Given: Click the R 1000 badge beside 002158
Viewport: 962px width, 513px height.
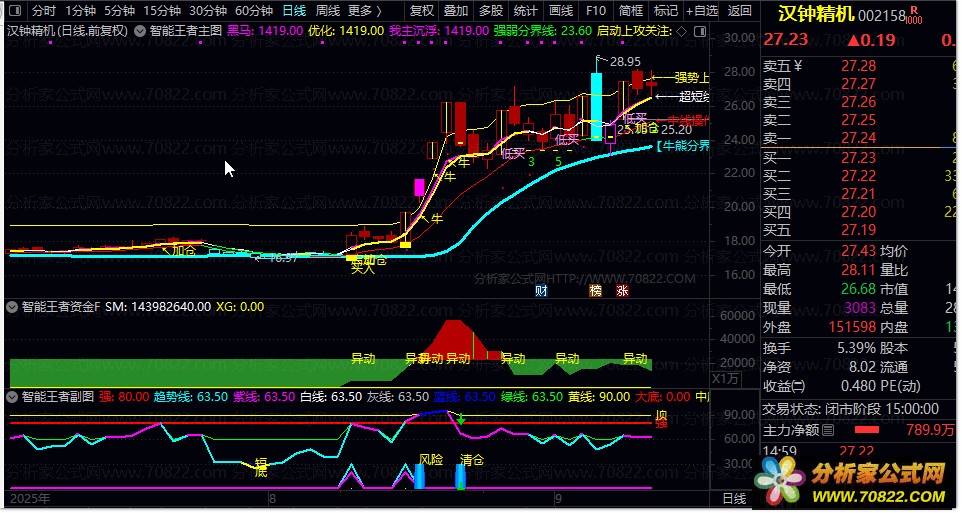Looking at the screenshot, I should point(914,15).
